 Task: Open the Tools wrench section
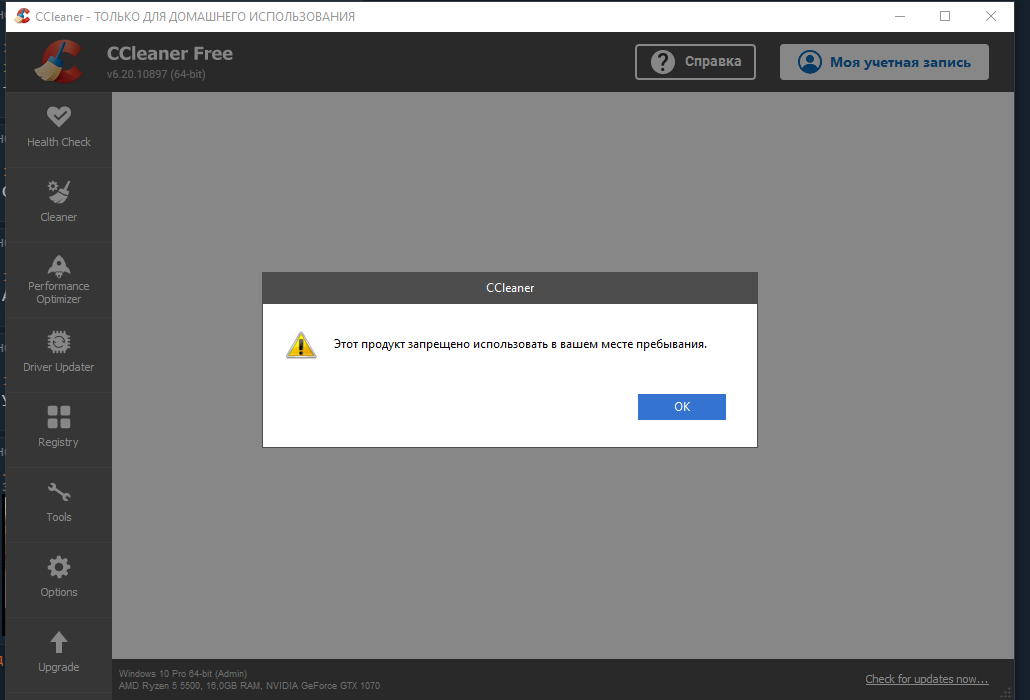pos(58,504)
